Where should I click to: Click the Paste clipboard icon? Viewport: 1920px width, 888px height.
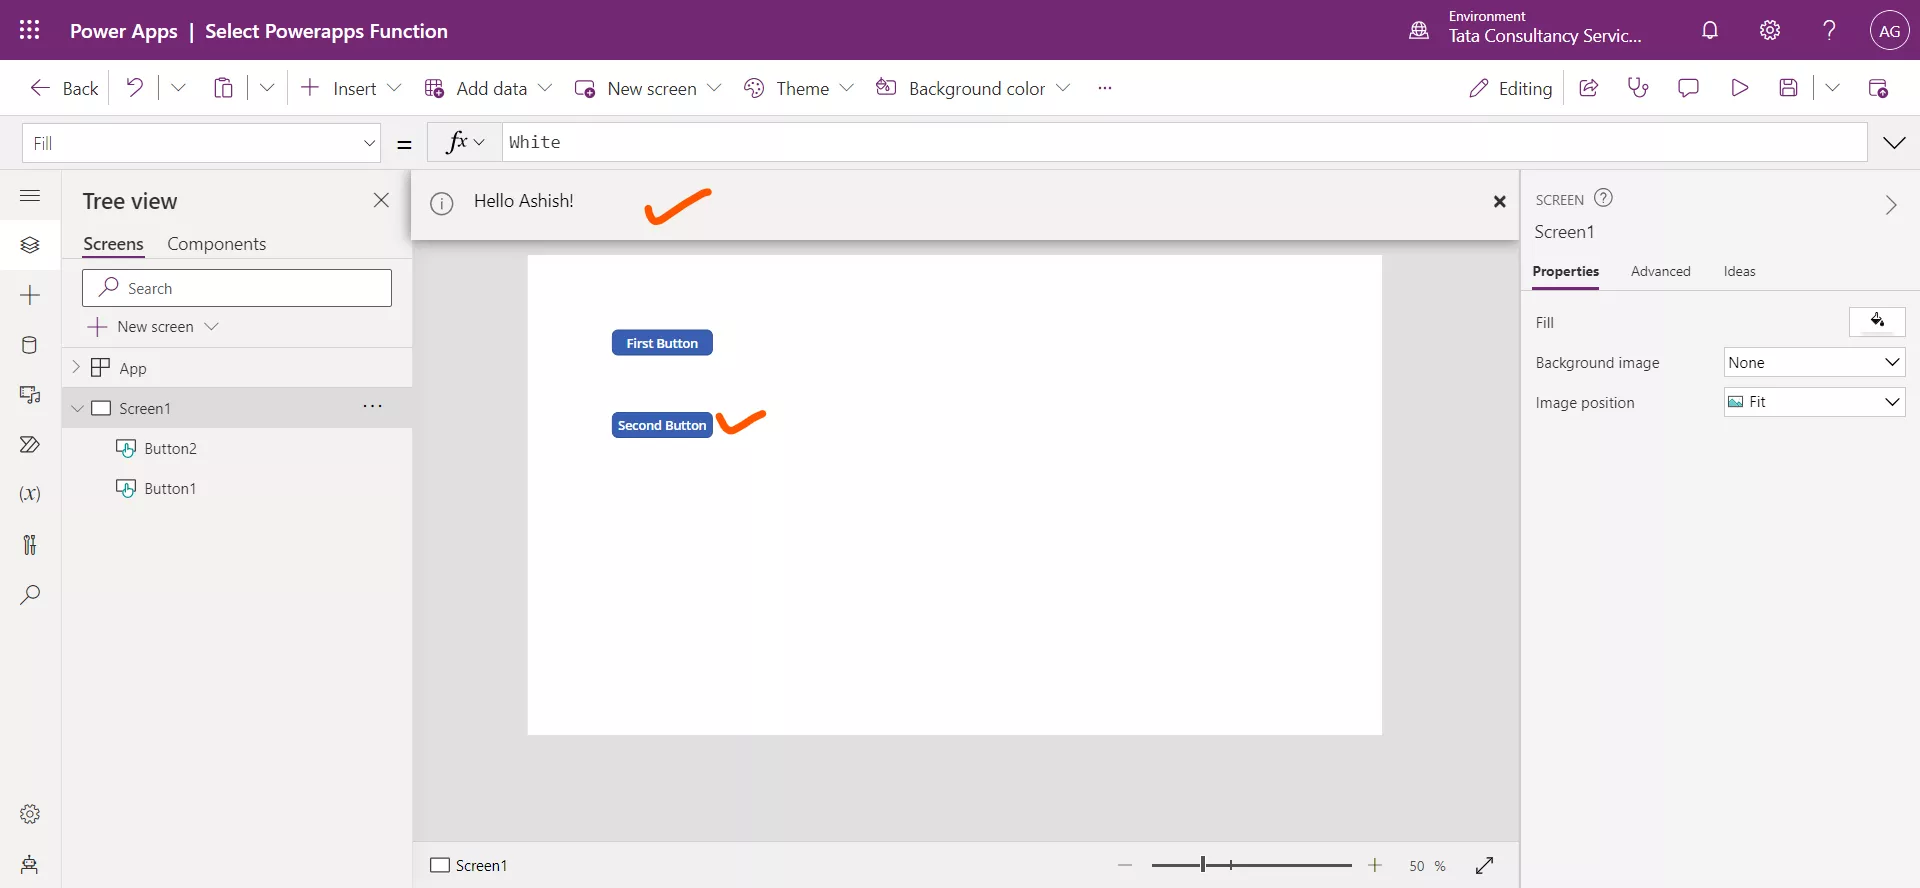[x=223, y=88]
